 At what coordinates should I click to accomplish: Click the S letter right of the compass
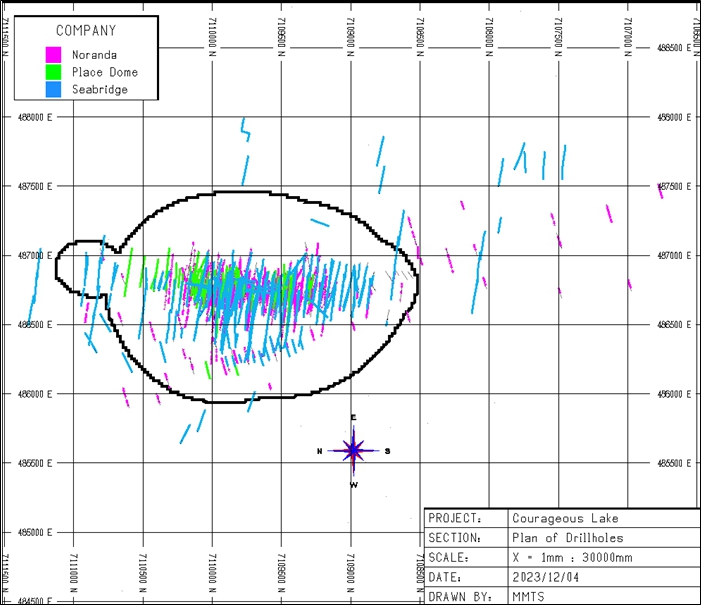[x=387, y=451]
